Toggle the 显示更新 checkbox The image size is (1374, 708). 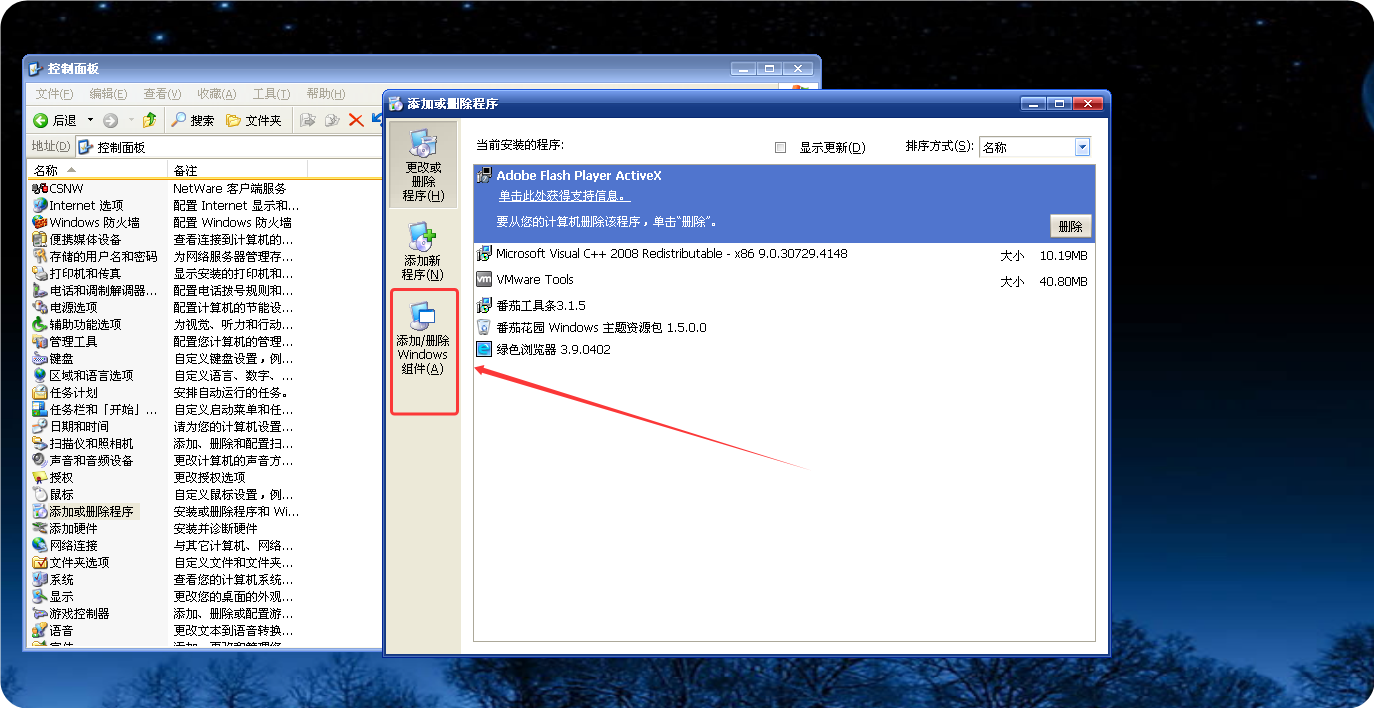(781, 147)
